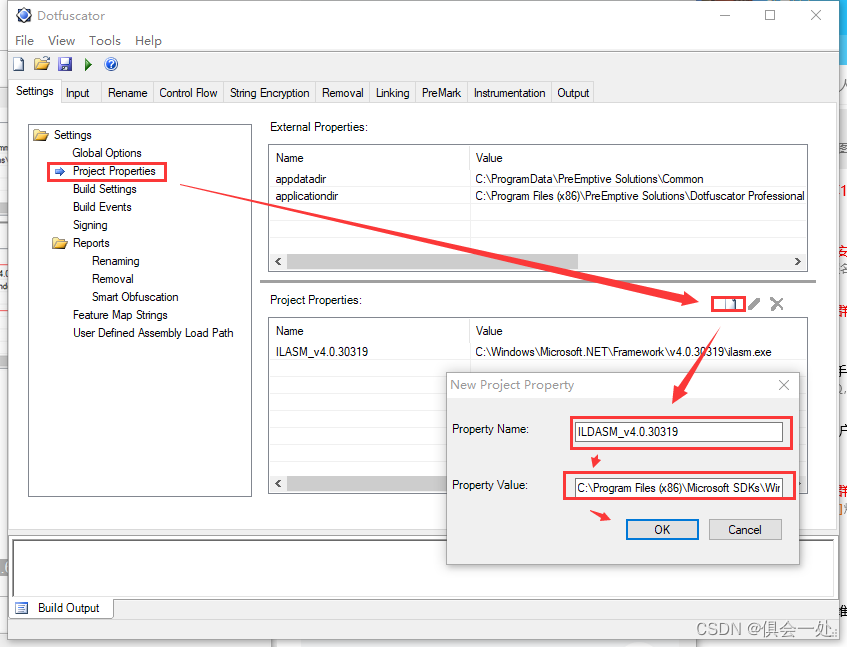Select Global Options in settings tree
This screenshot has height=647, width=847.
(107, 153)
